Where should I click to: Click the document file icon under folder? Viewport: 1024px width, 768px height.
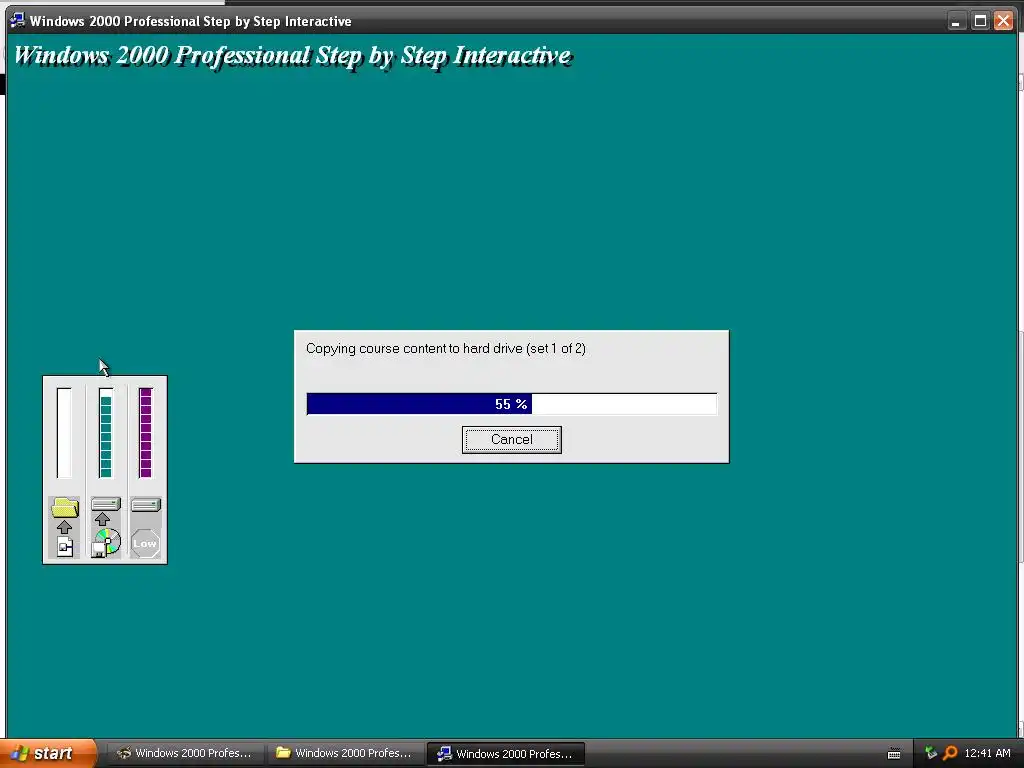coord(65,547)
